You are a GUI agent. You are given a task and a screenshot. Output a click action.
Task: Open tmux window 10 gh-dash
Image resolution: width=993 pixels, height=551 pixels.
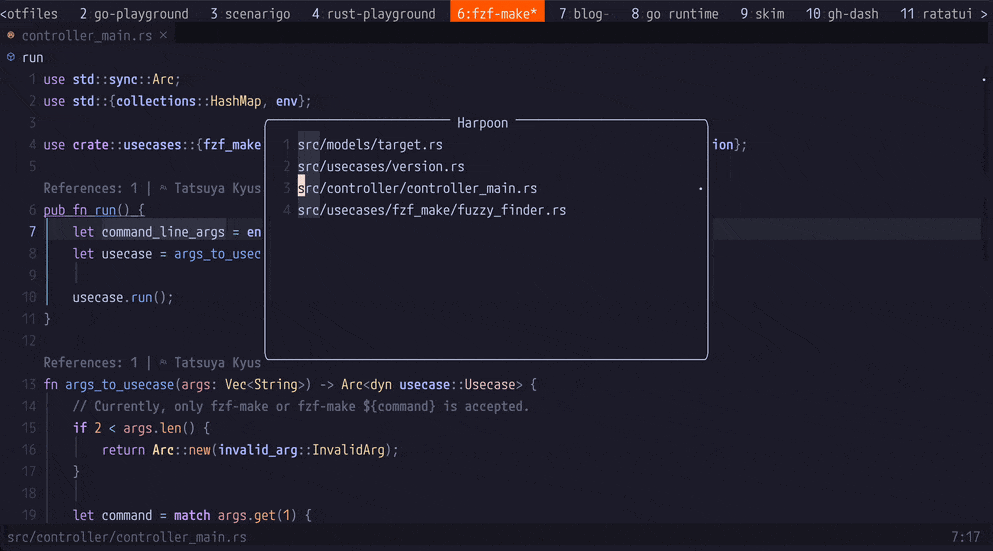pyautogui.click(x=842, y=13)
